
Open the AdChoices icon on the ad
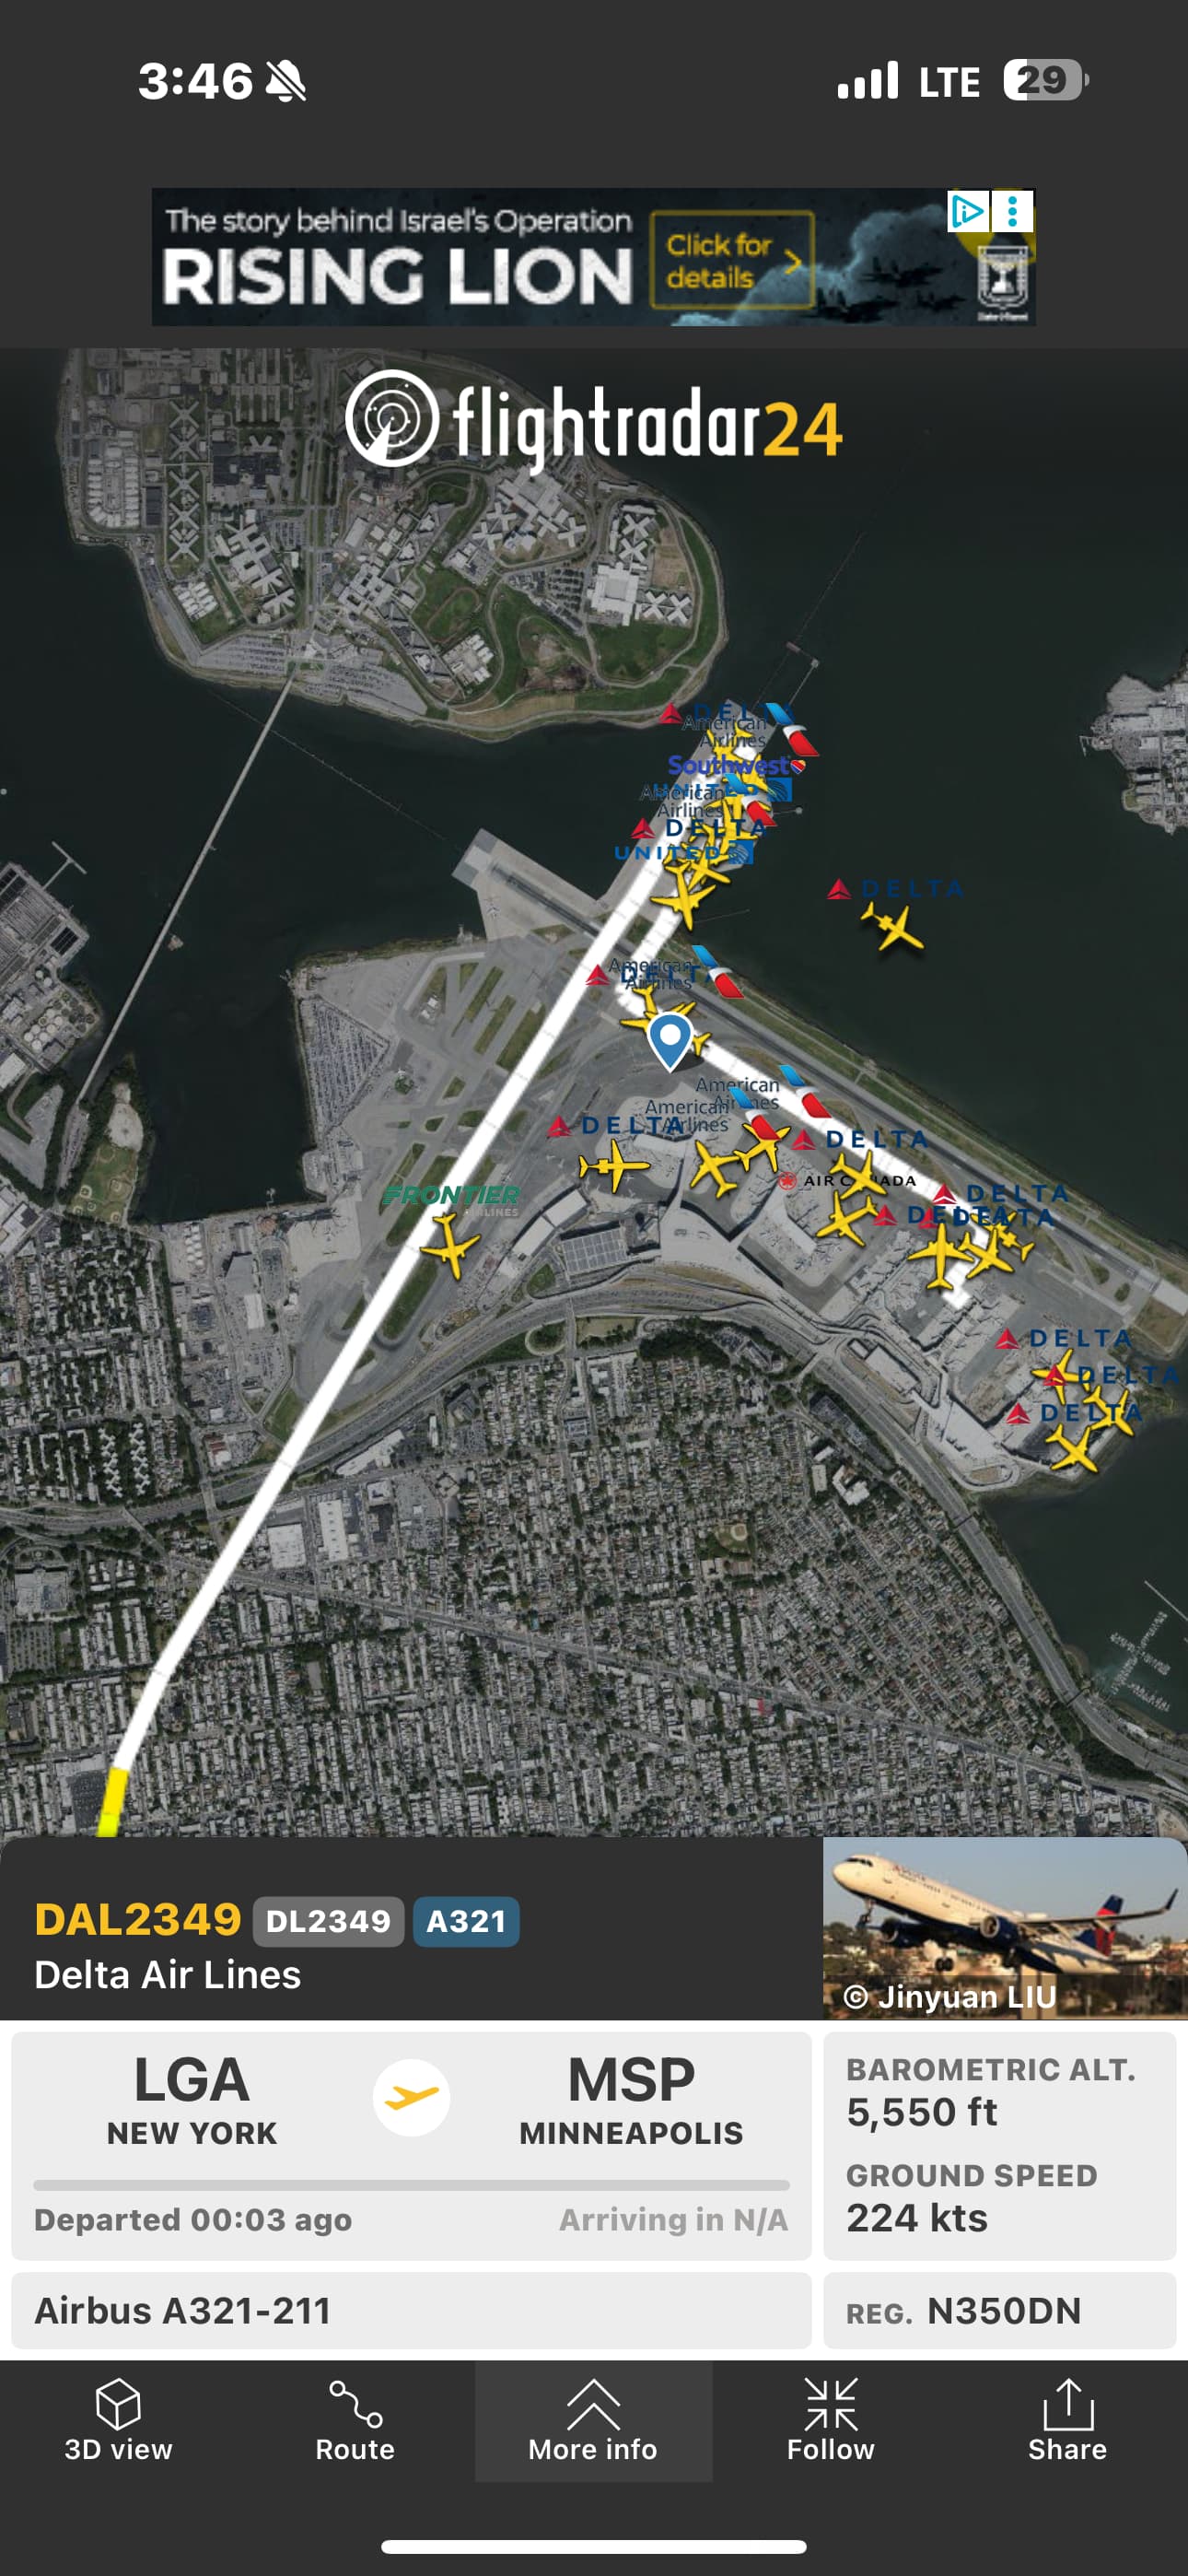coord(968,211)
